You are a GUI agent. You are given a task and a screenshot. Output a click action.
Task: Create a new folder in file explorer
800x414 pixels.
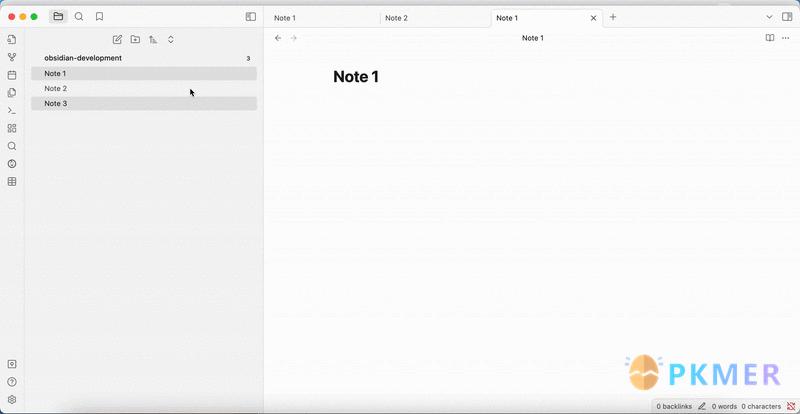(x=135, y=40)
